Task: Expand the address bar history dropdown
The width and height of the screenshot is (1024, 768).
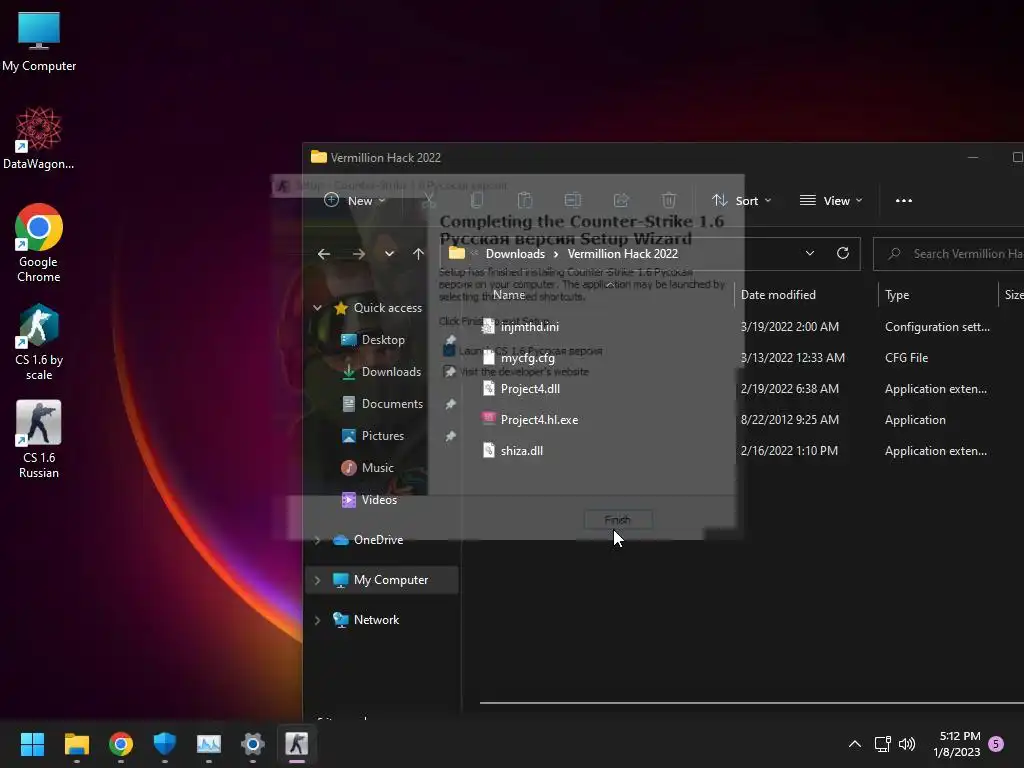Action: coord(810,253)
